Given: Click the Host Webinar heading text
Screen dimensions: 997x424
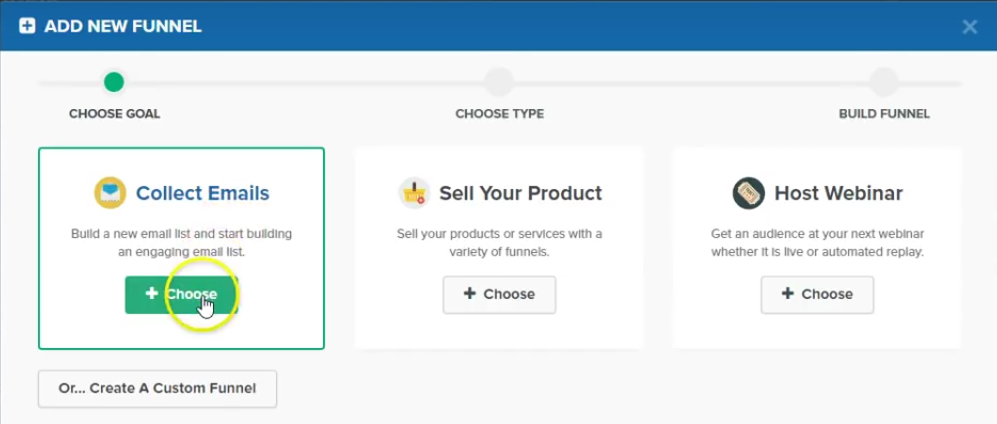Looking at the screenshot, I should pos(839,193).
